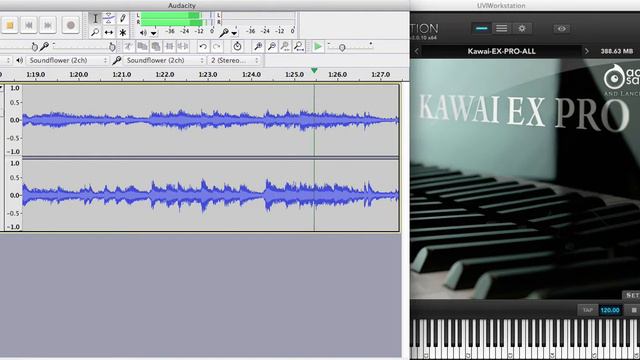The image size is (640, 360).
Task: Click the playback speed slider knob
Action: (x=342, y=48)
